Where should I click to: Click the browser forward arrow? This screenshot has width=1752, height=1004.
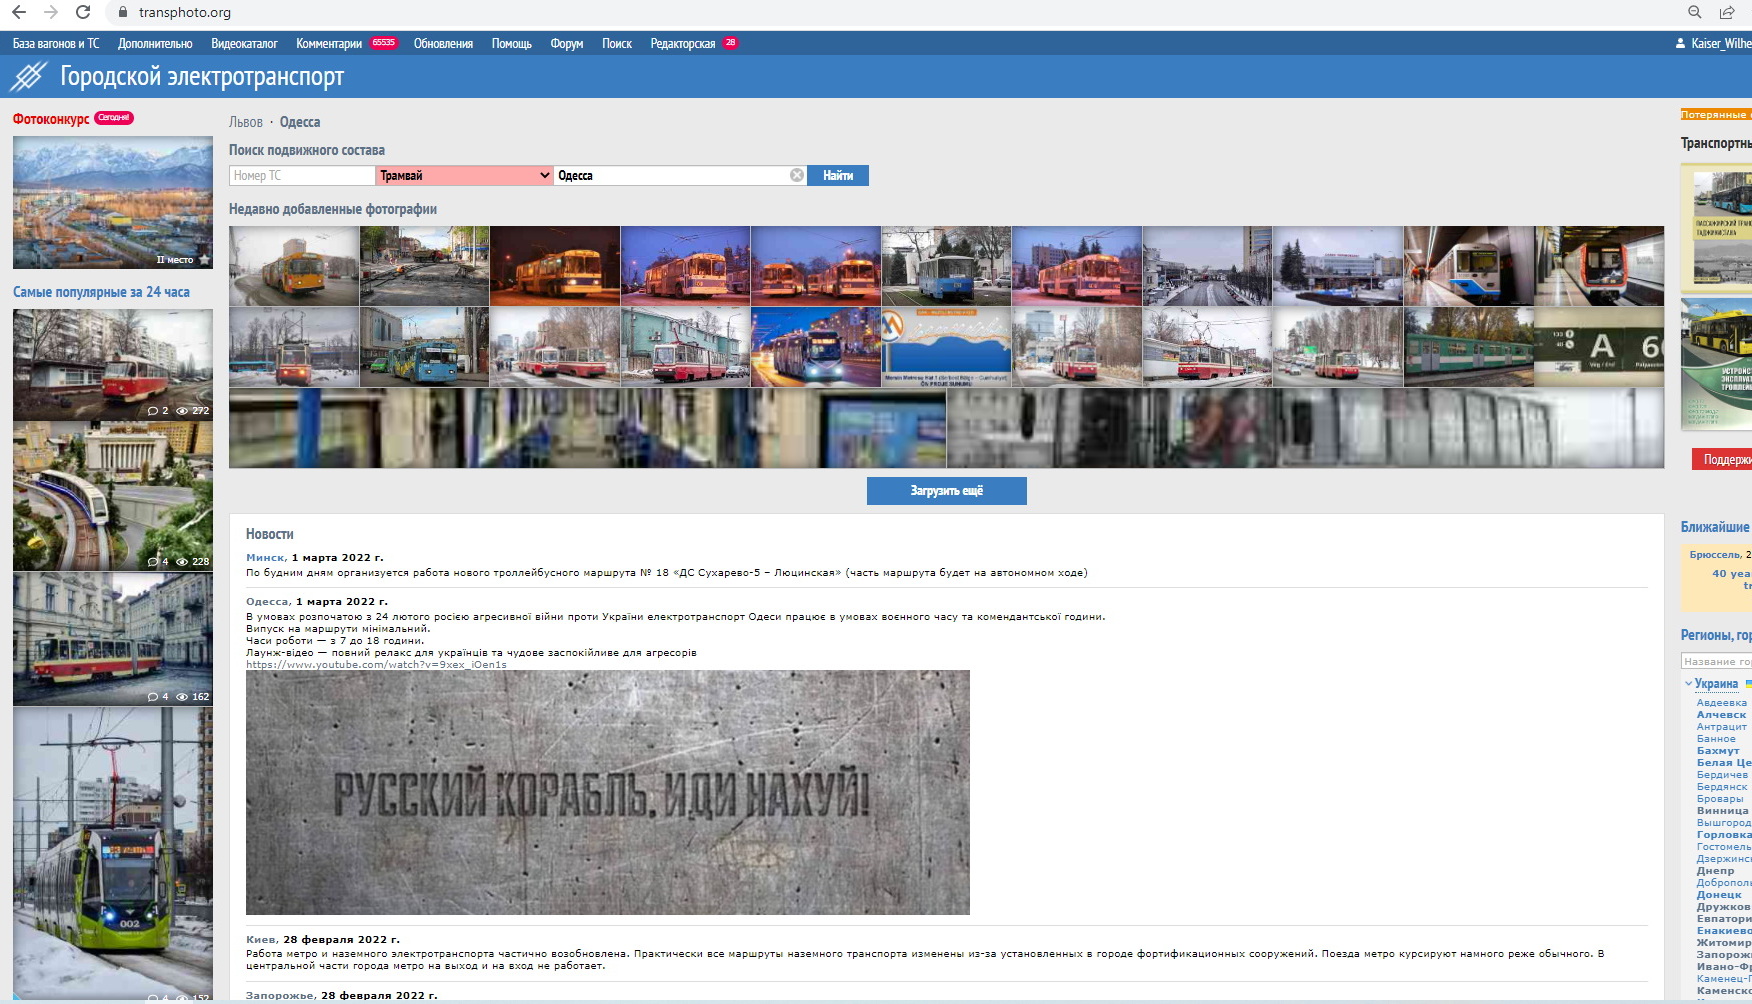(x=51, y=13)
